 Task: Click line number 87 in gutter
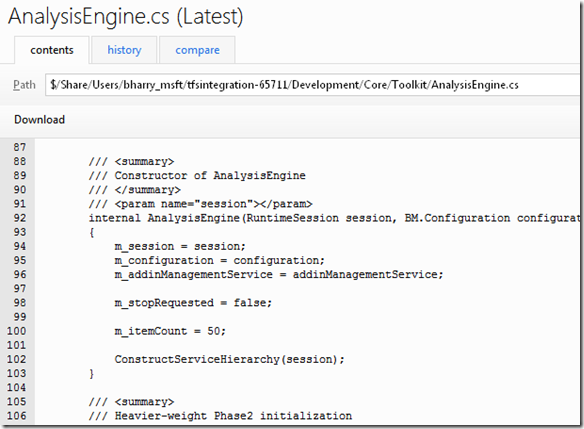click(x=20, y=147)
